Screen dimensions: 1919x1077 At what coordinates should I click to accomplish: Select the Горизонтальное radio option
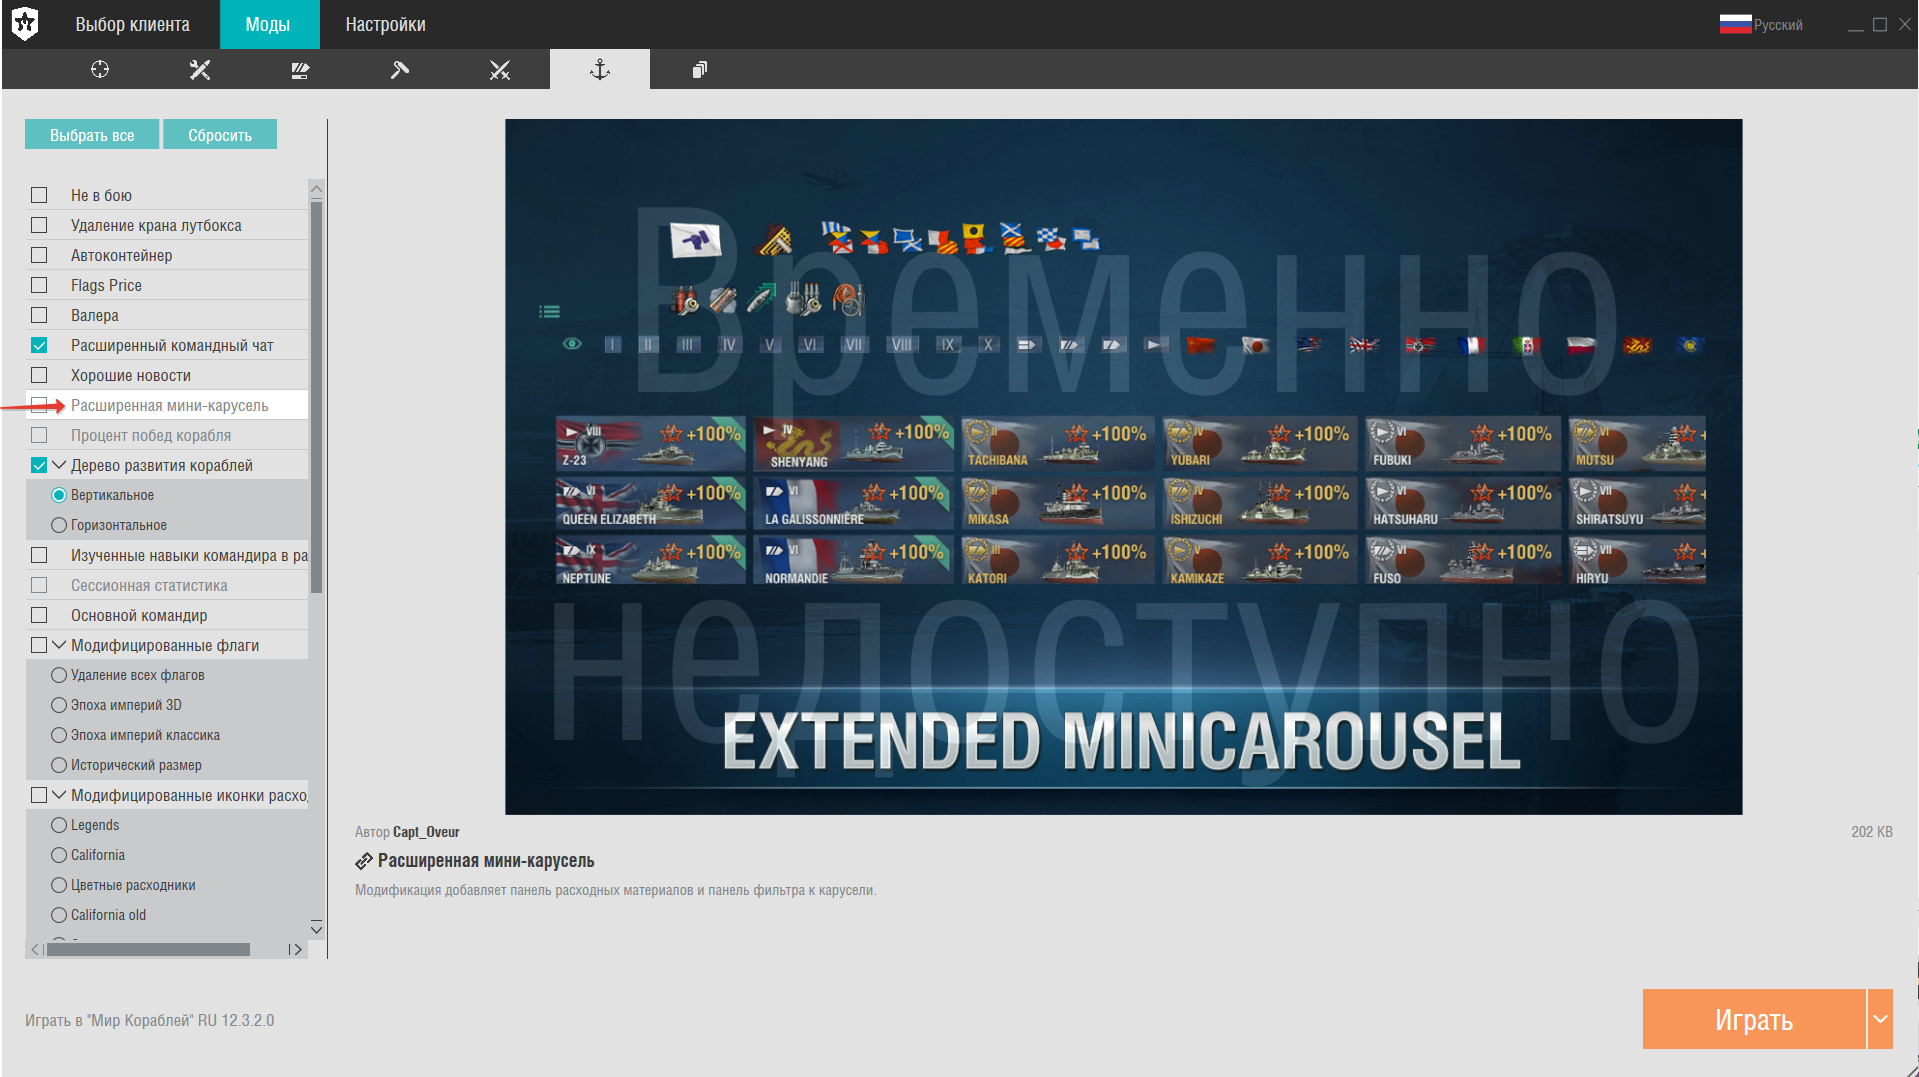59,525
